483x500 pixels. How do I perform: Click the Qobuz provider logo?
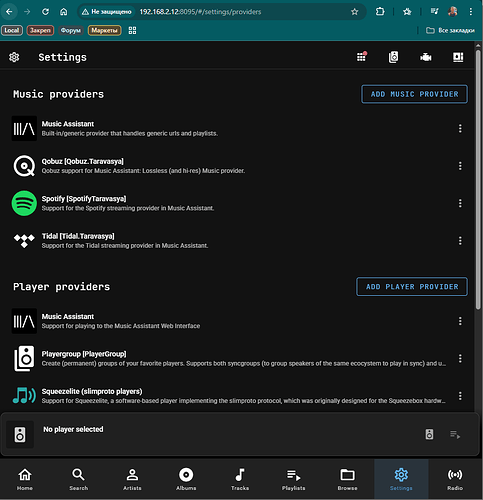(24, 166)
